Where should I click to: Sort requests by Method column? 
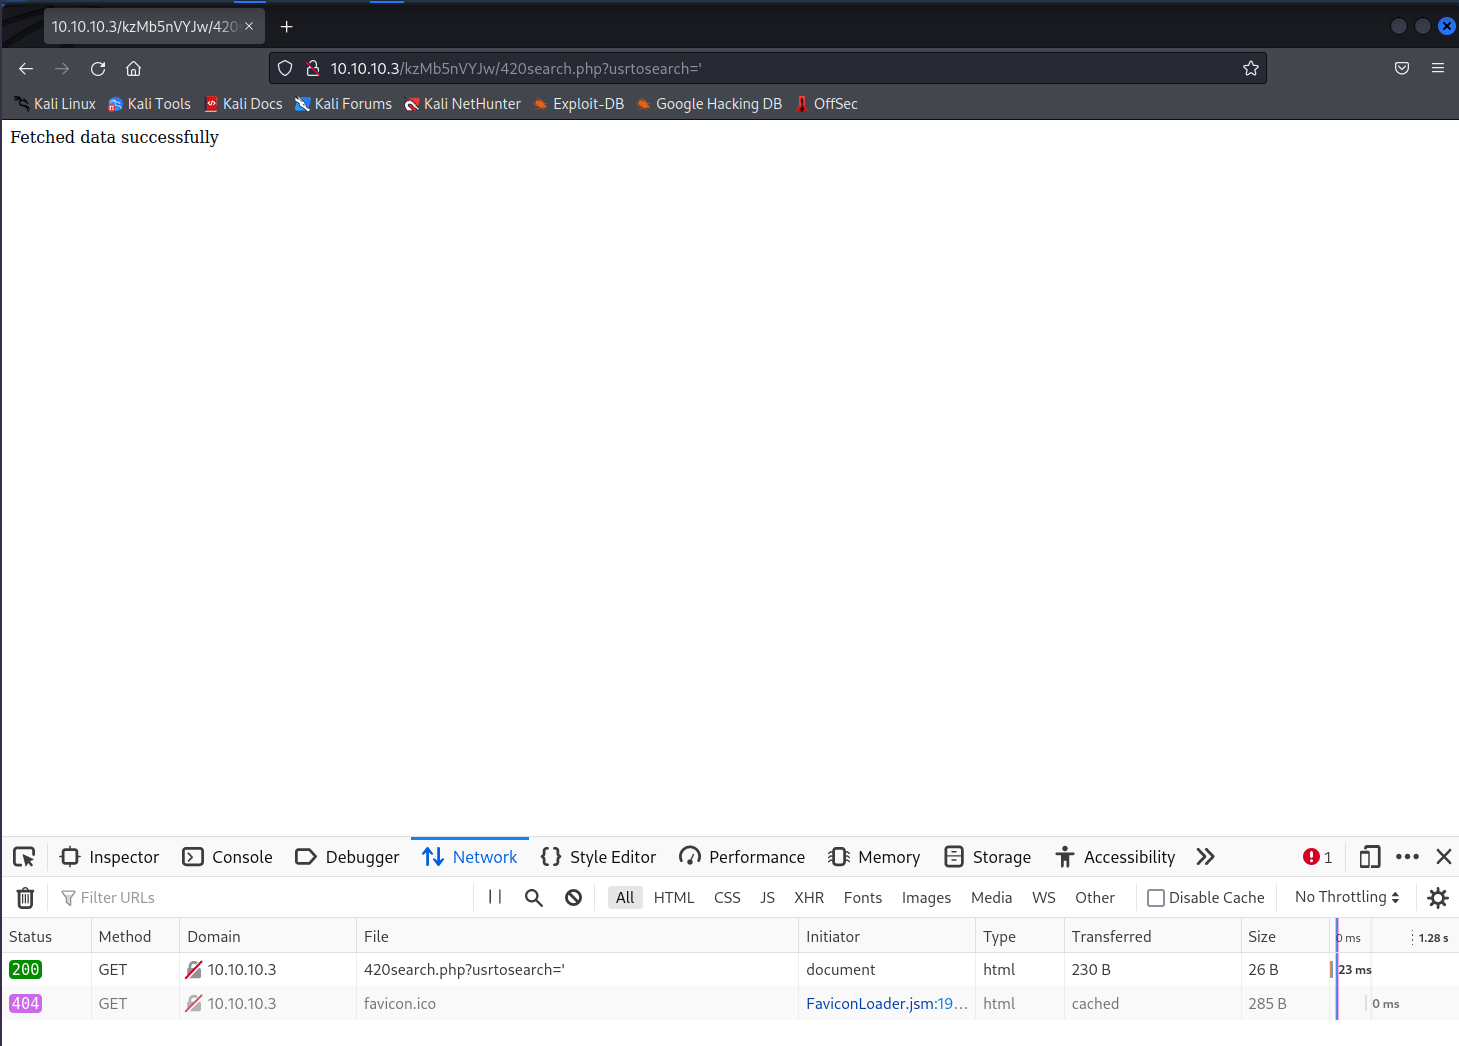pyautogui.click(x=135, y=937)
